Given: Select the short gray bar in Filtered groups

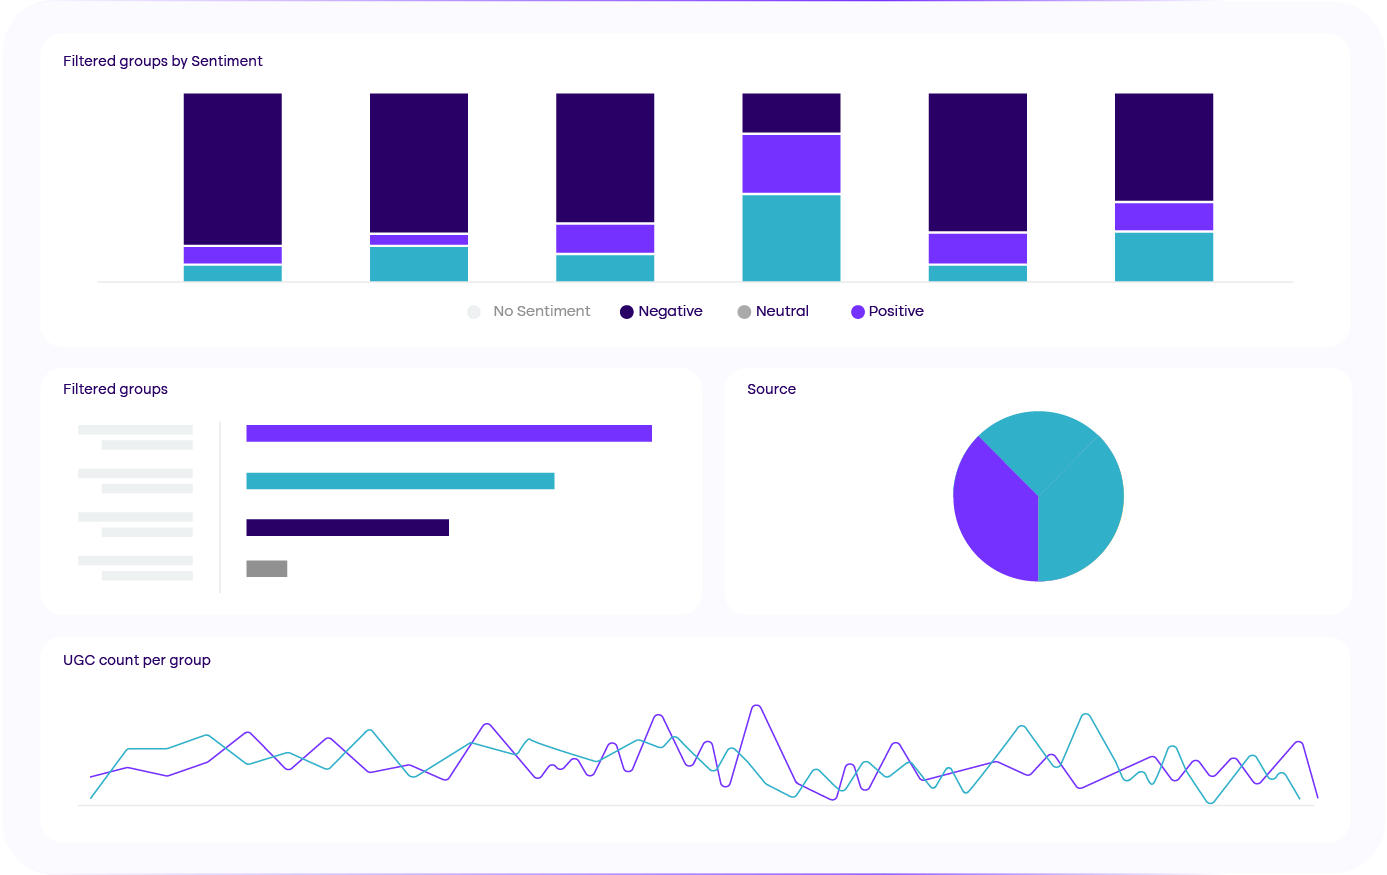Looking at the screenshot, I should [267, 569].
